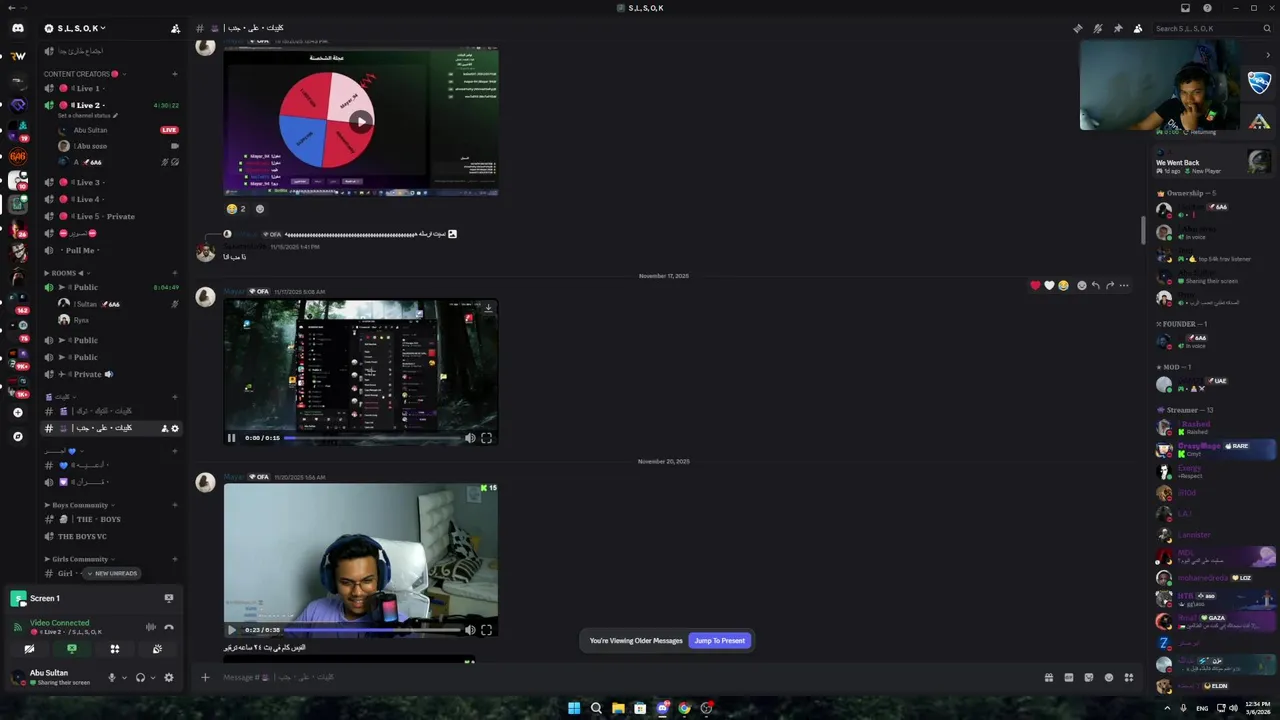Fullscreen the webcam video

(486, 630)
